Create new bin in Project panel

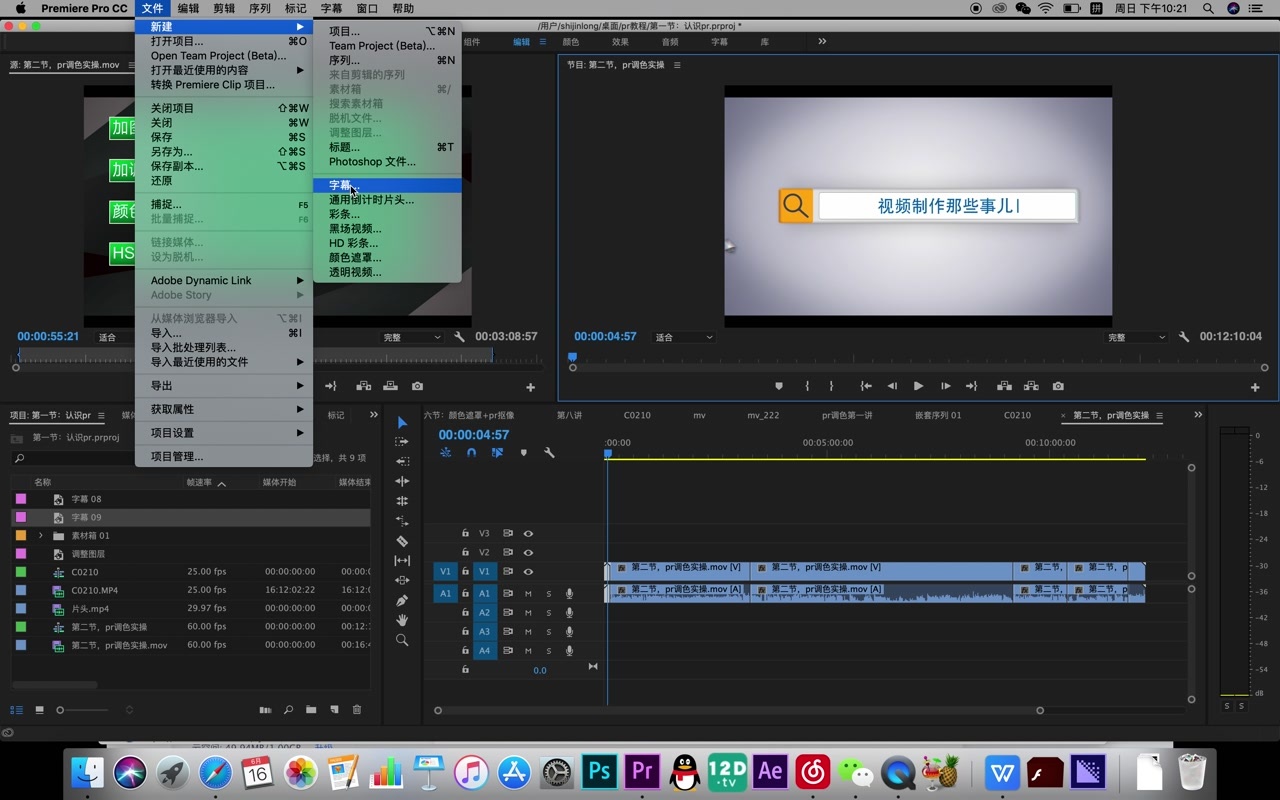(311, 710)
